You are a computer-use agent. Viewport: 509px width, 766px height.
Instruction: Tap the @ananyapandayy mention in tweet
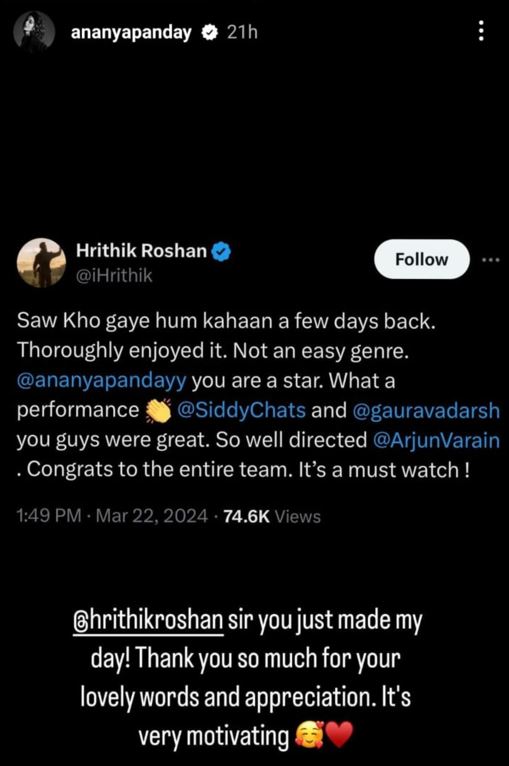tap(102, 381)
